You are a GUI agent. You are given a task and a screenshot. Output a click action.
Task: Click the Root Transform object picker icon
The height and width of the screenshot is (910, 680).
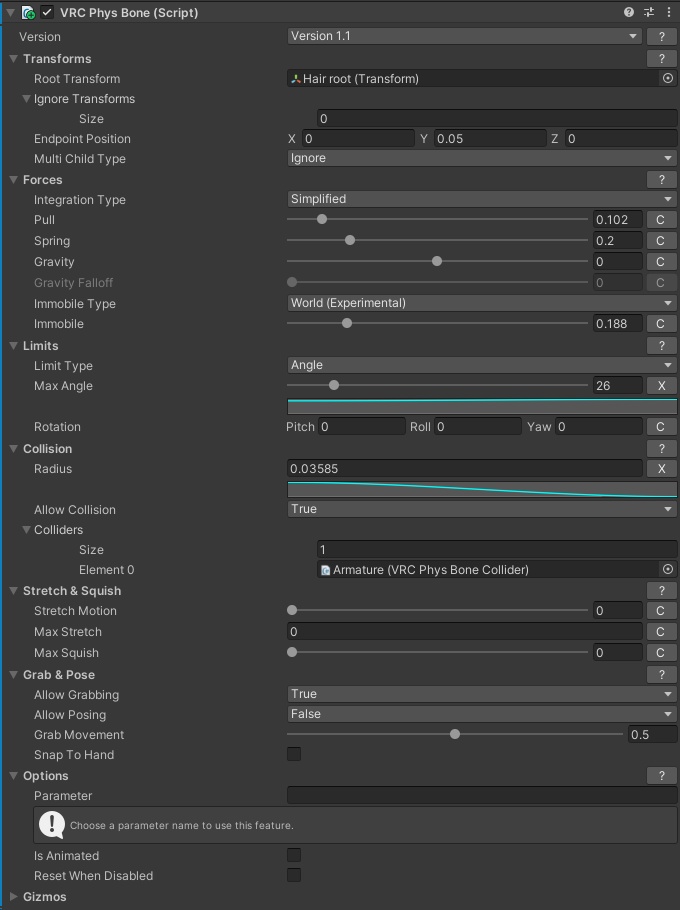[x=668, y=78]
